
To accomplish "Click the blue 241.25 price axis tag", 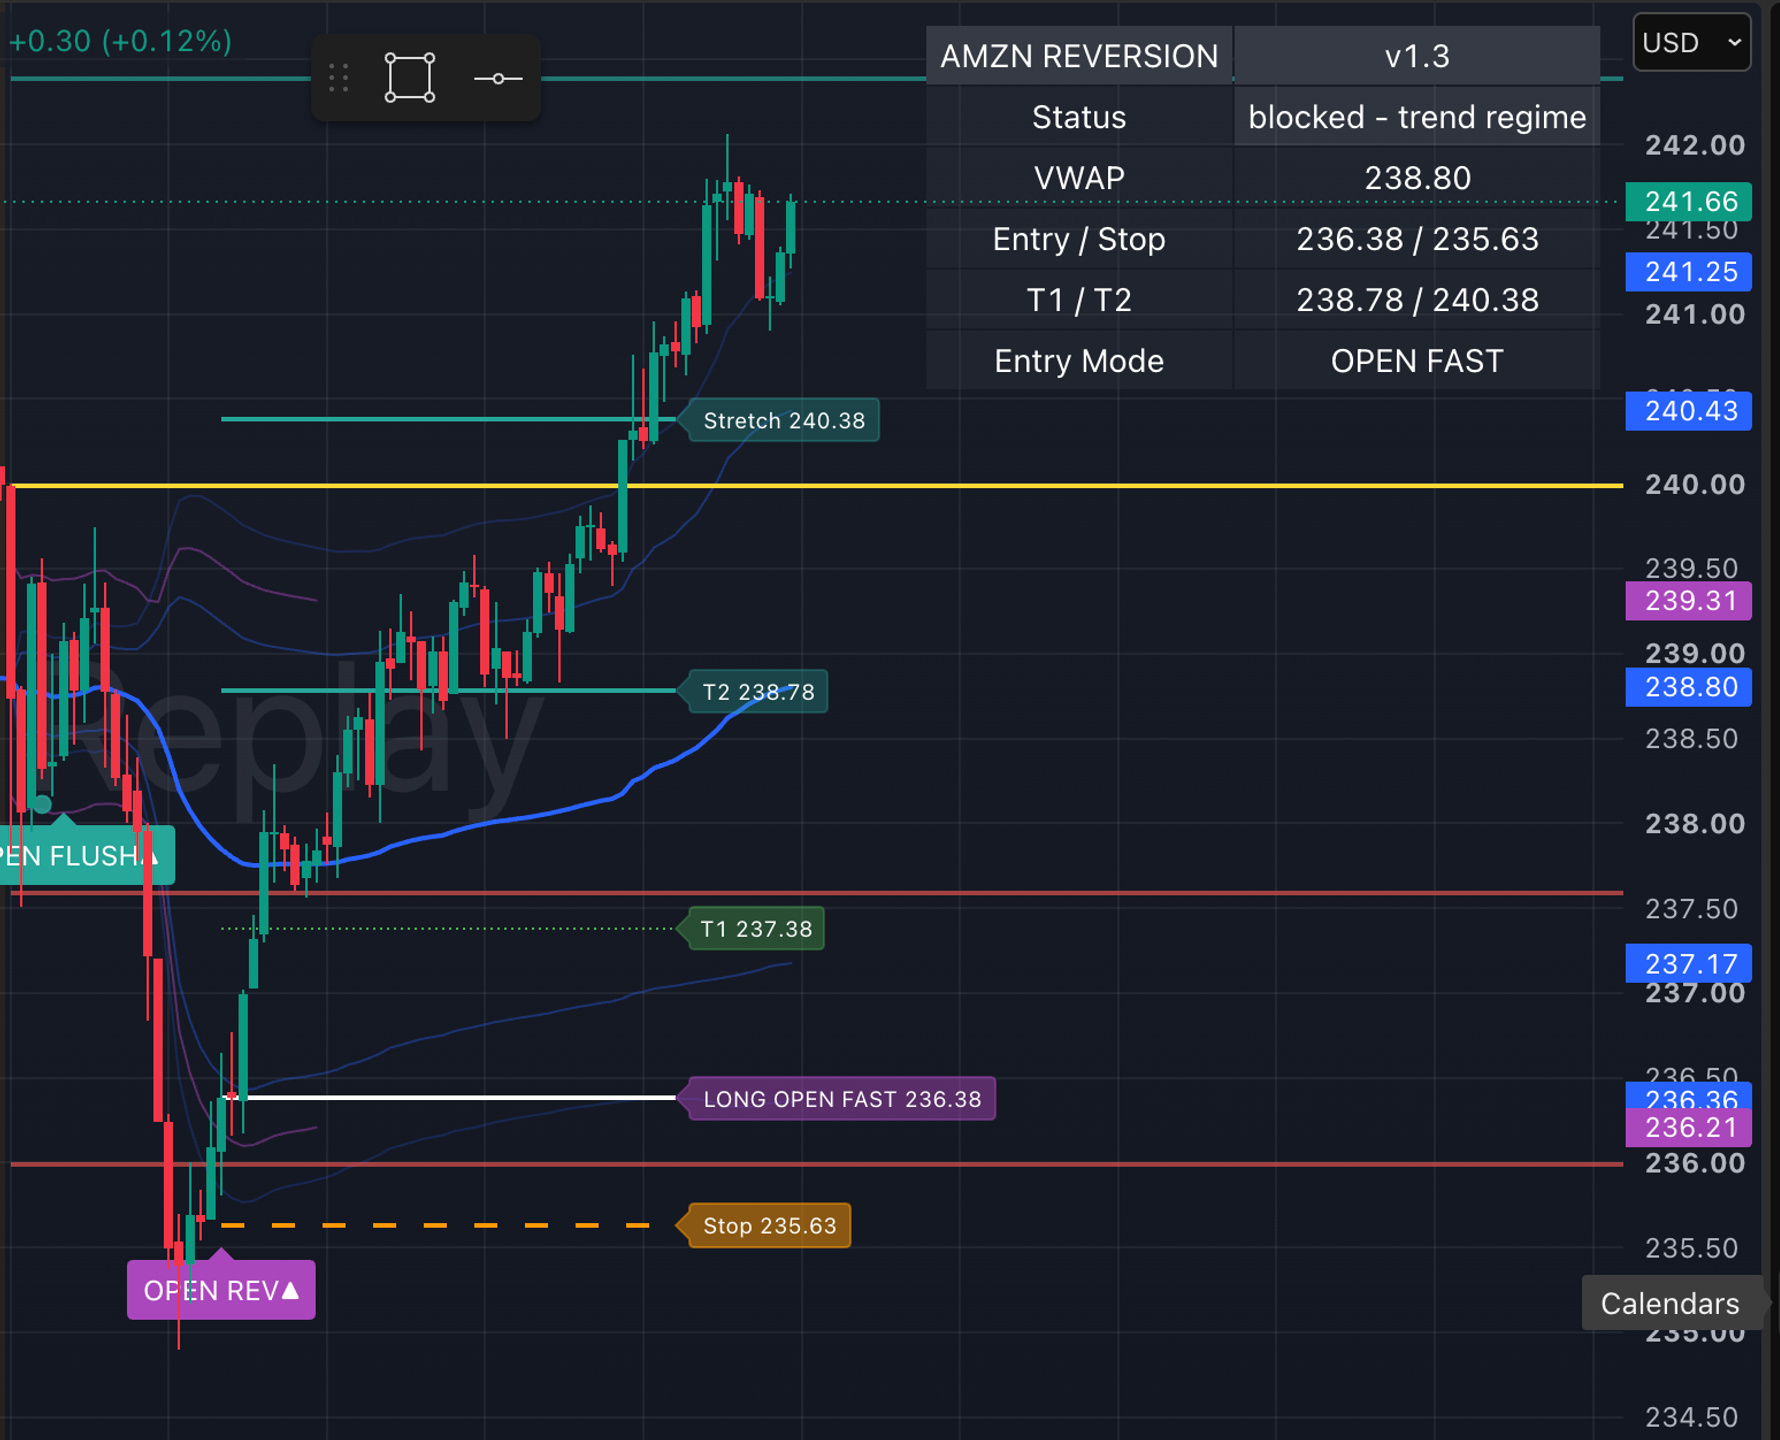I will click(1688, 272).
